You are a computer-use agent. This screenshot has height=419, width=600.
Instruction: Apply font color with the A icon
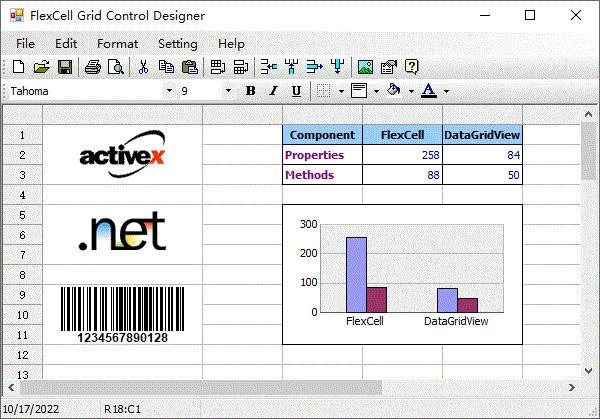[429, 91]
